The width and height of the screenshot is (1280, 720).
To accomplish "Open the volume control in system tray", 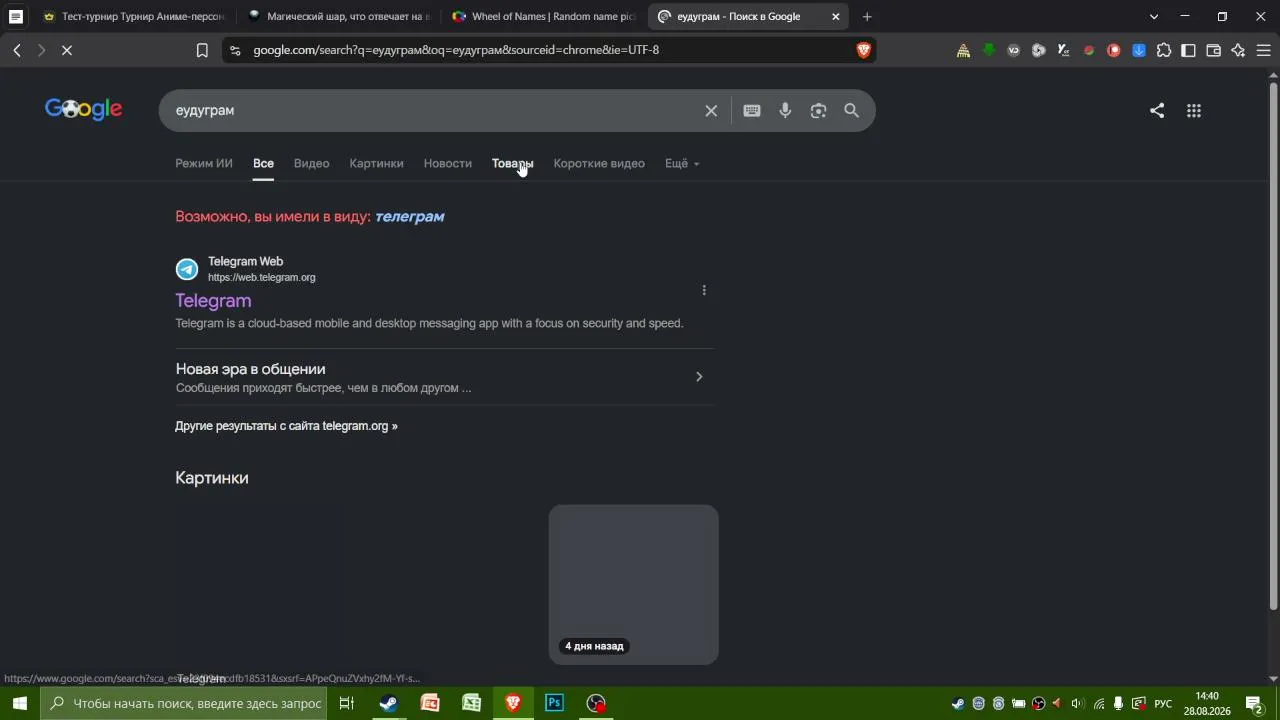I will pos(1077,703).
